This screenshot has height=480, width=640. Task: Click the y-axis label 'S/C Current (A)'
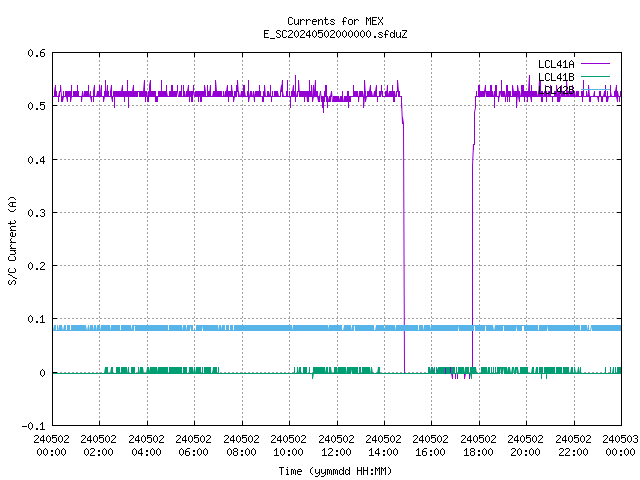(x=12, y=240)
